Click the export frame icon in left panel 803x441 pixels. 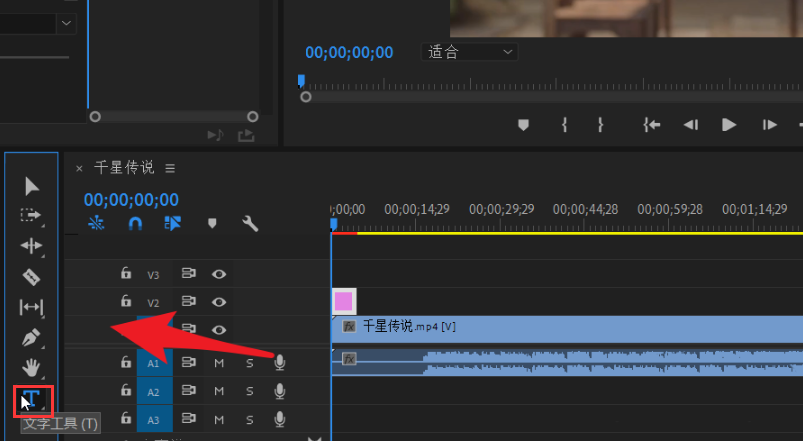(x=246, y=135)
